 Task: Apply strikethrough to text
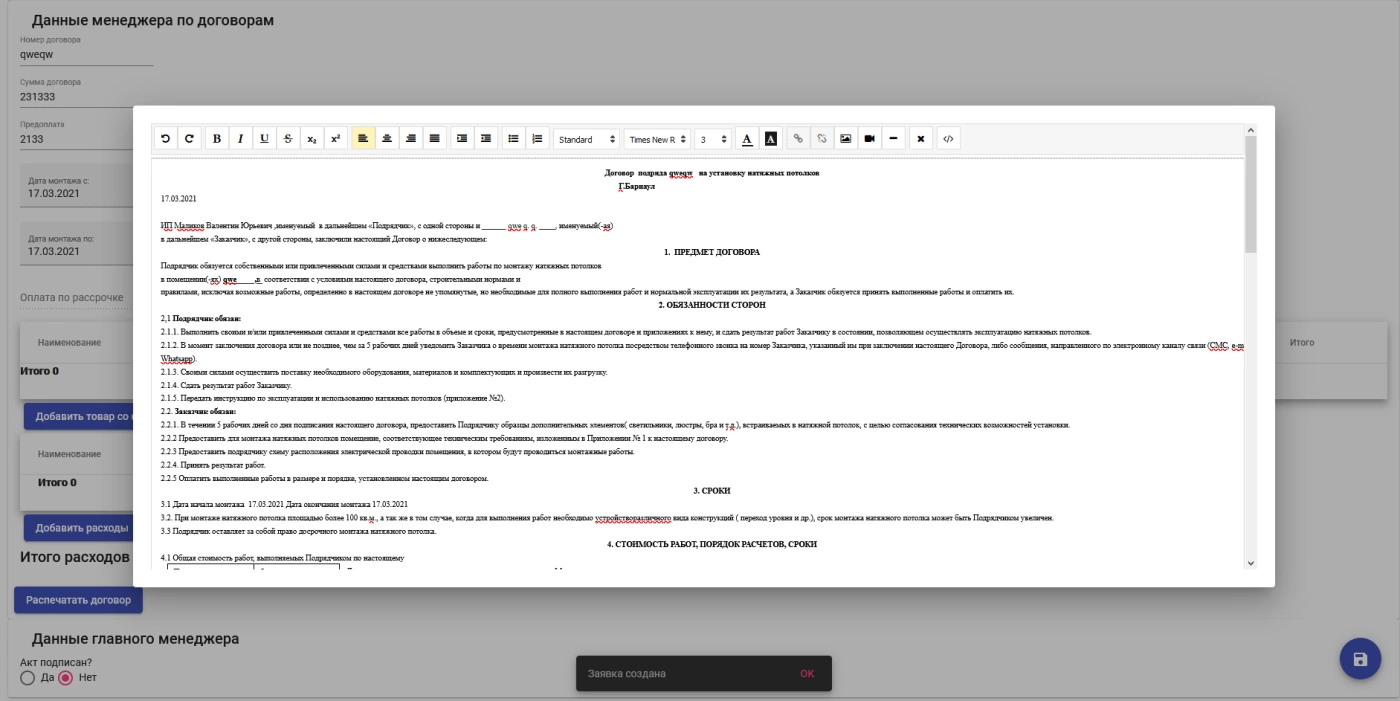[288, 139]
